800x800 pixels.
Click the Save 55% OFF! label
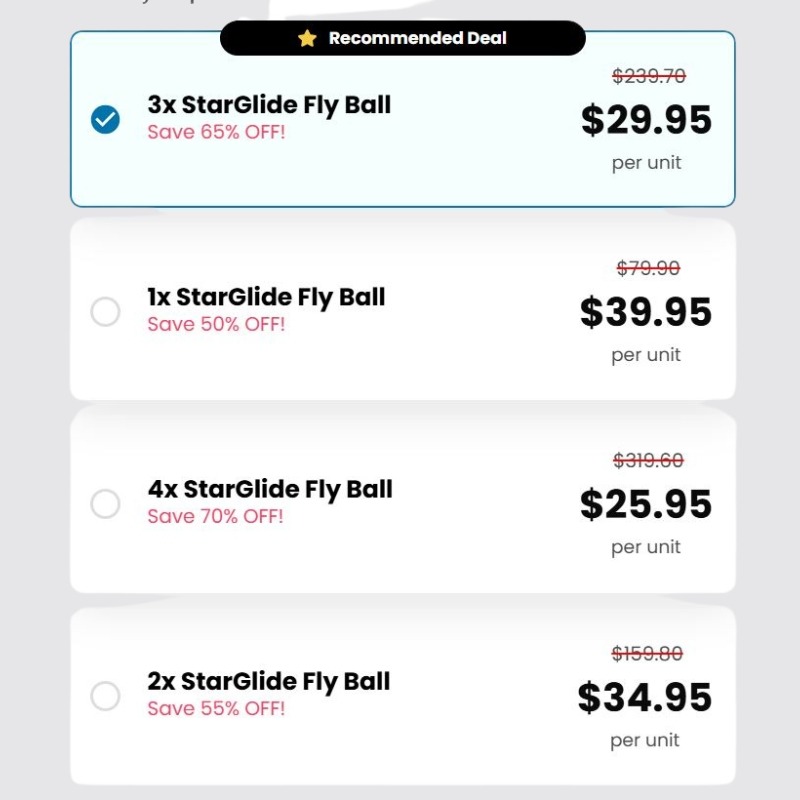pyautogui.click(x=216, y=709)
